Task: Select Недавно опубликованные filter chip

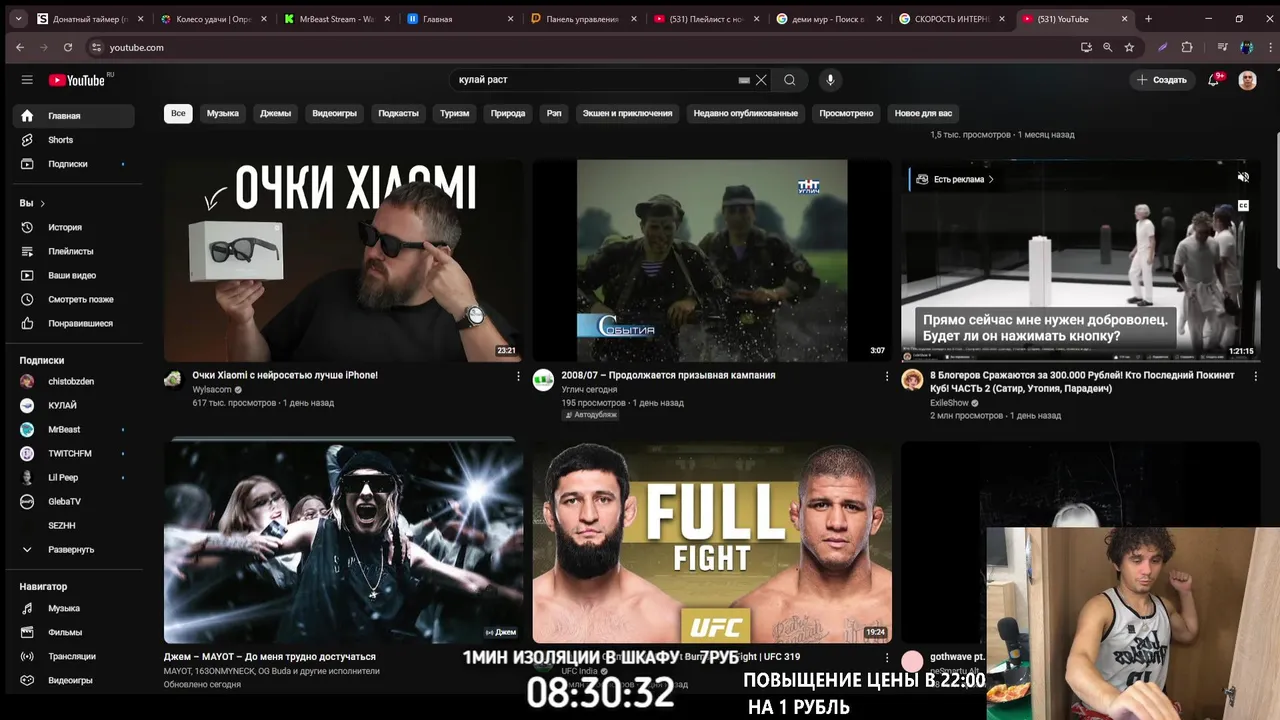Action: click(x=746, y=113)
